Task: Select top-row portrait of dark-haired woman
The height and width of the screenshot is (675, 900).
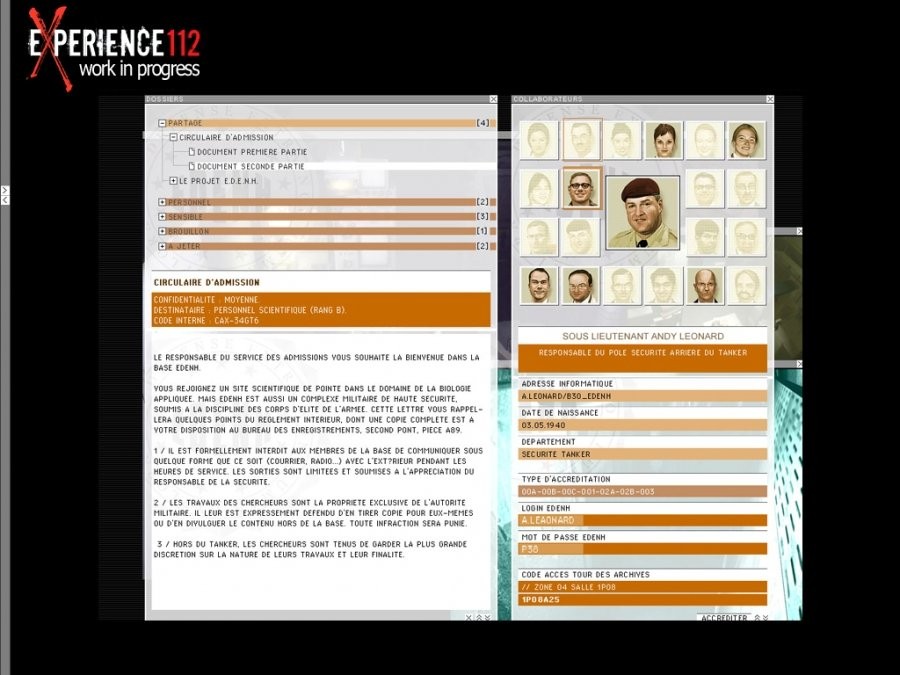Action: point(663,141)
